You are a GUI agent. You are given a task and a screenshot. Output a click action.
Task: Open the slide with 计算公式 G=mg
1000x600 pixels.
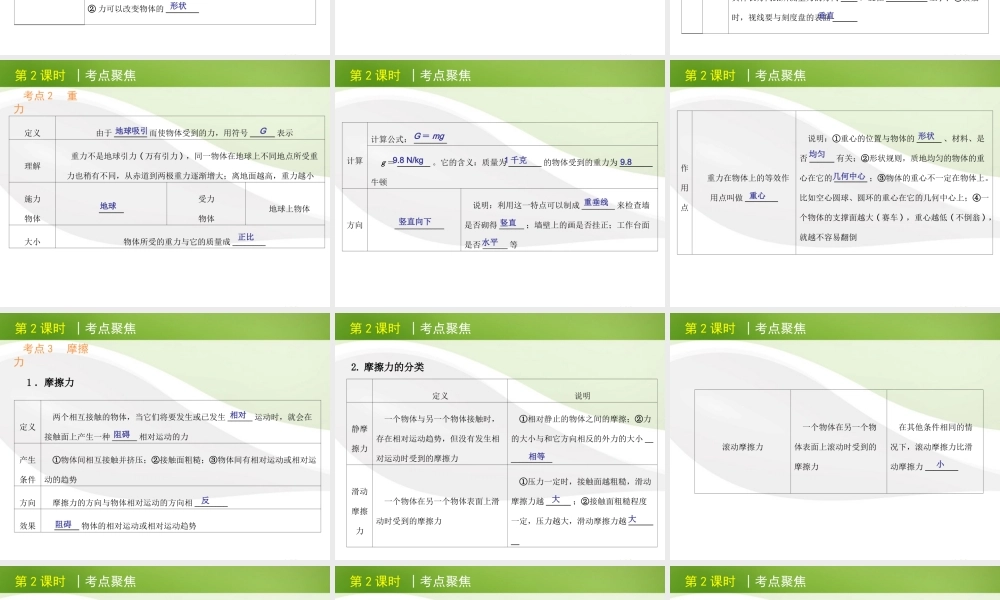[500, 184]
